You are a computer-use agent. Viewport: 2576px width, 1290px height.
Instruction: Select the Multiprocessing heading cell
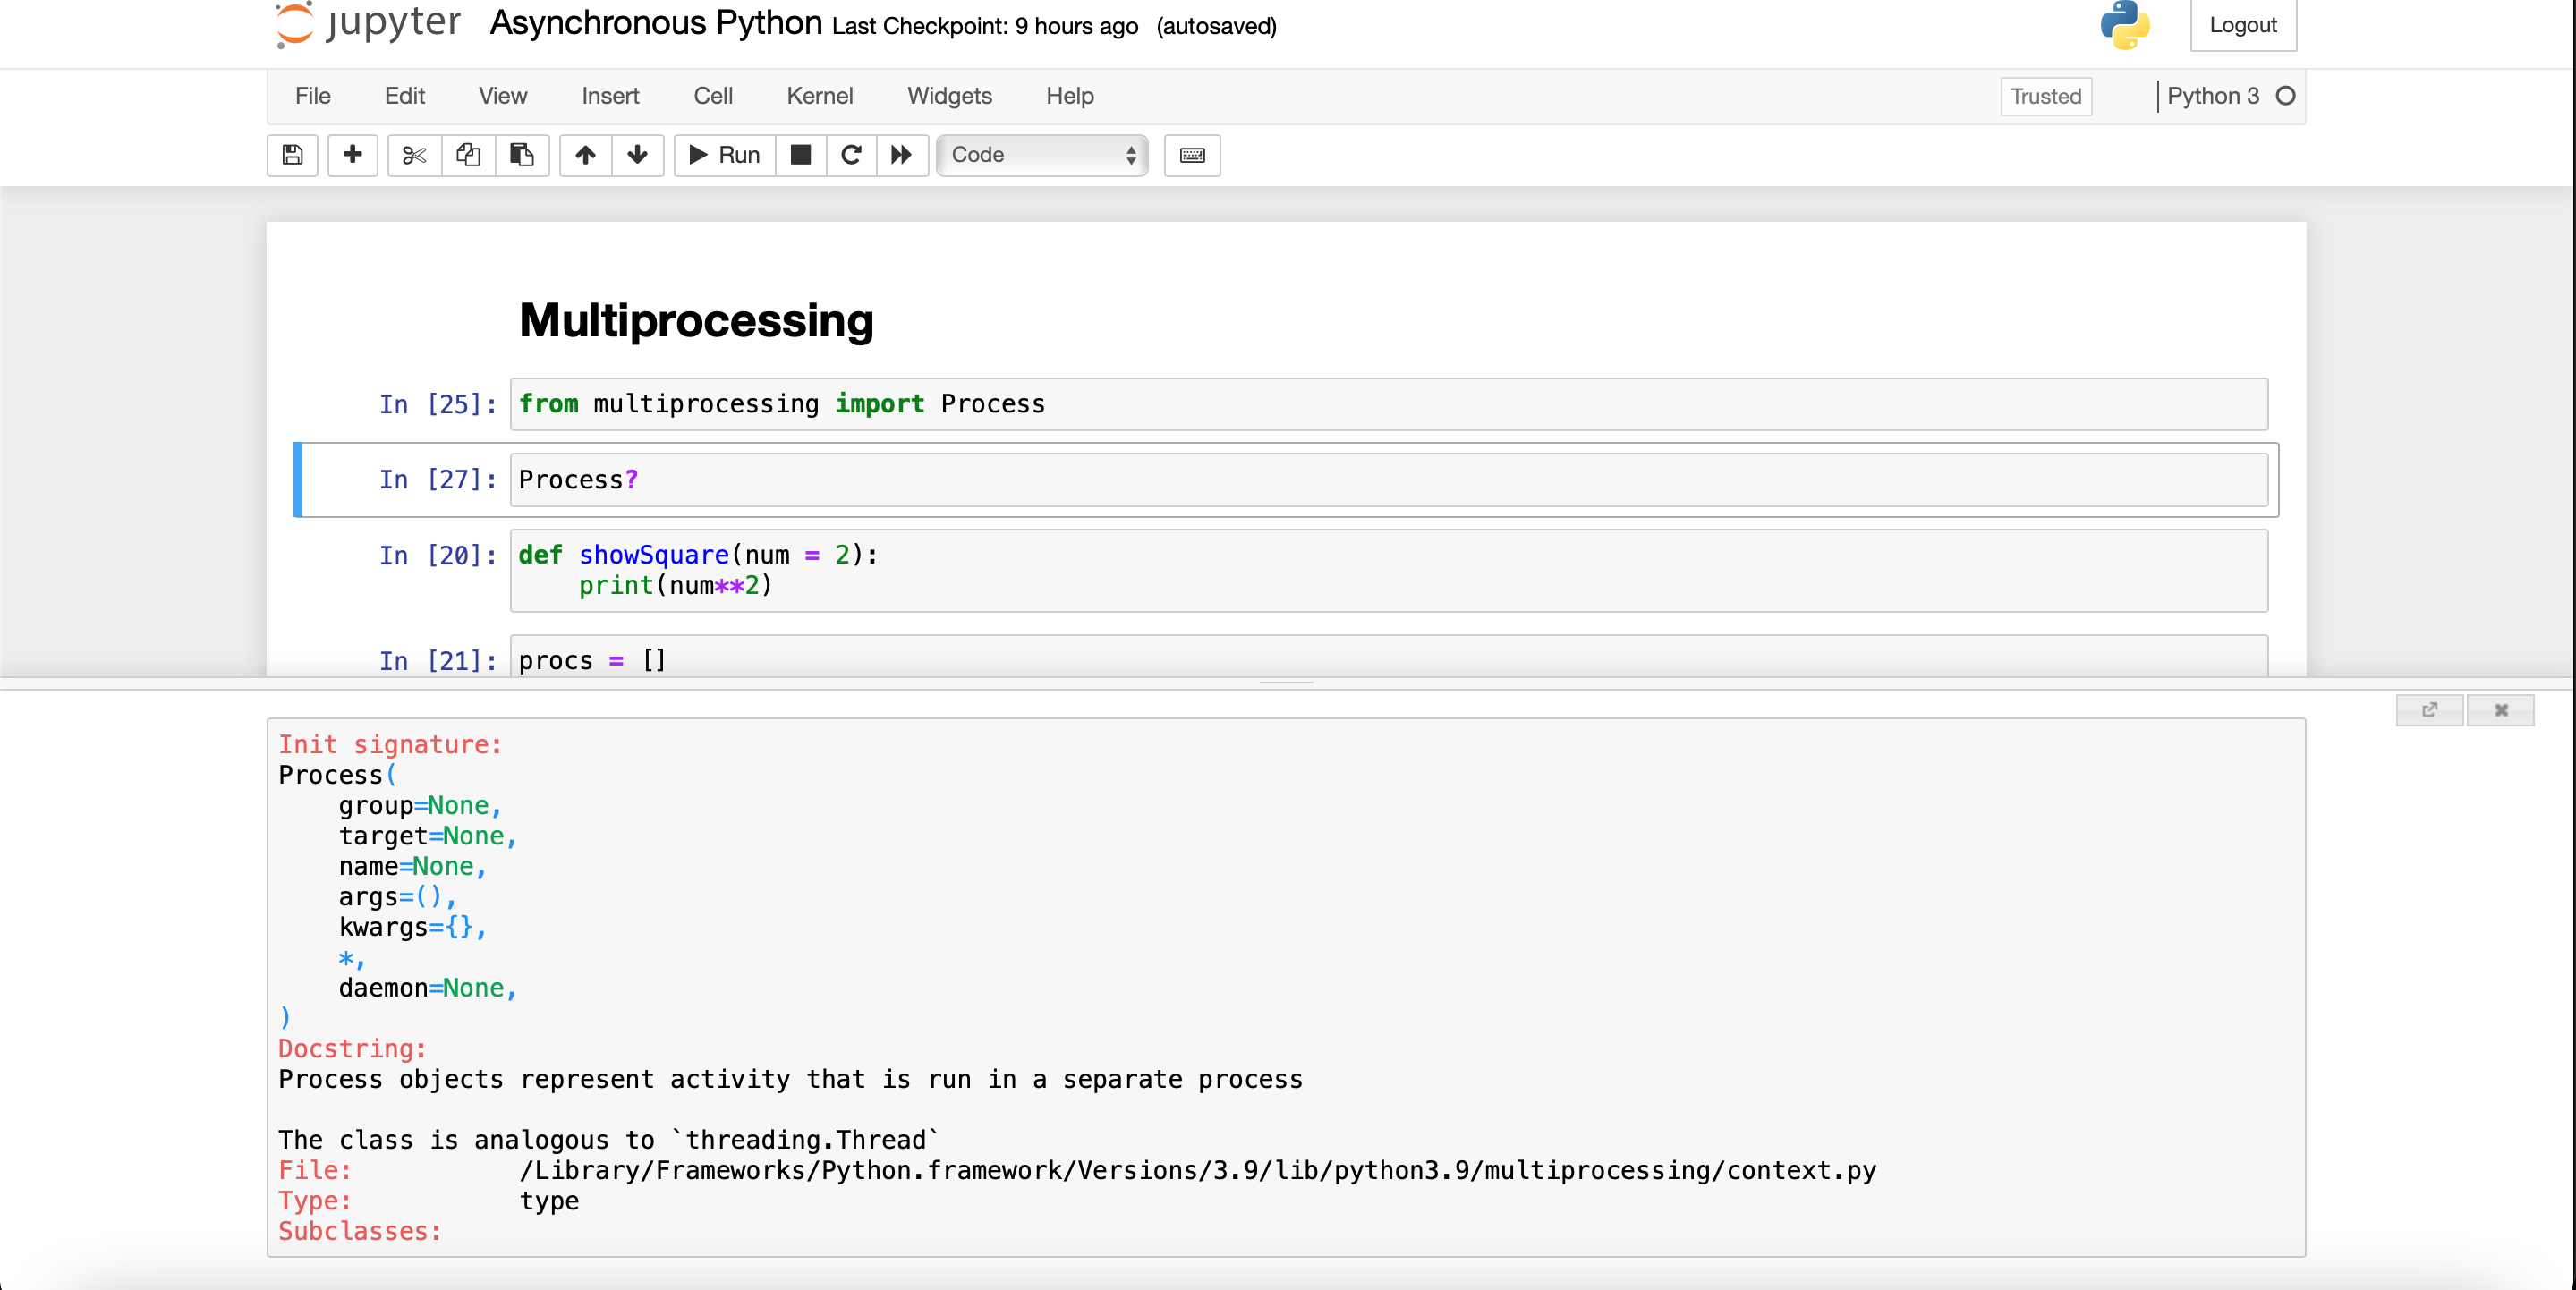(696, 320)
